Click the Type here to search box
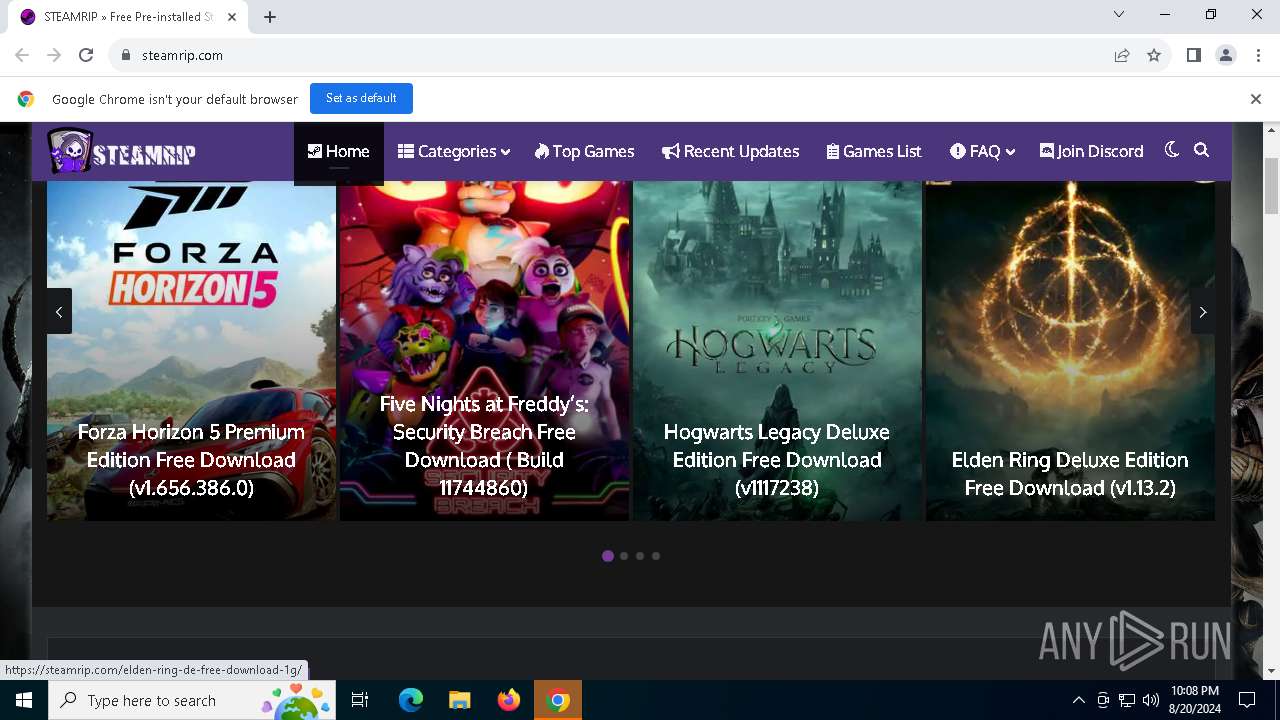The height and width of the screenshot is (720, 1280). point(193,700)
